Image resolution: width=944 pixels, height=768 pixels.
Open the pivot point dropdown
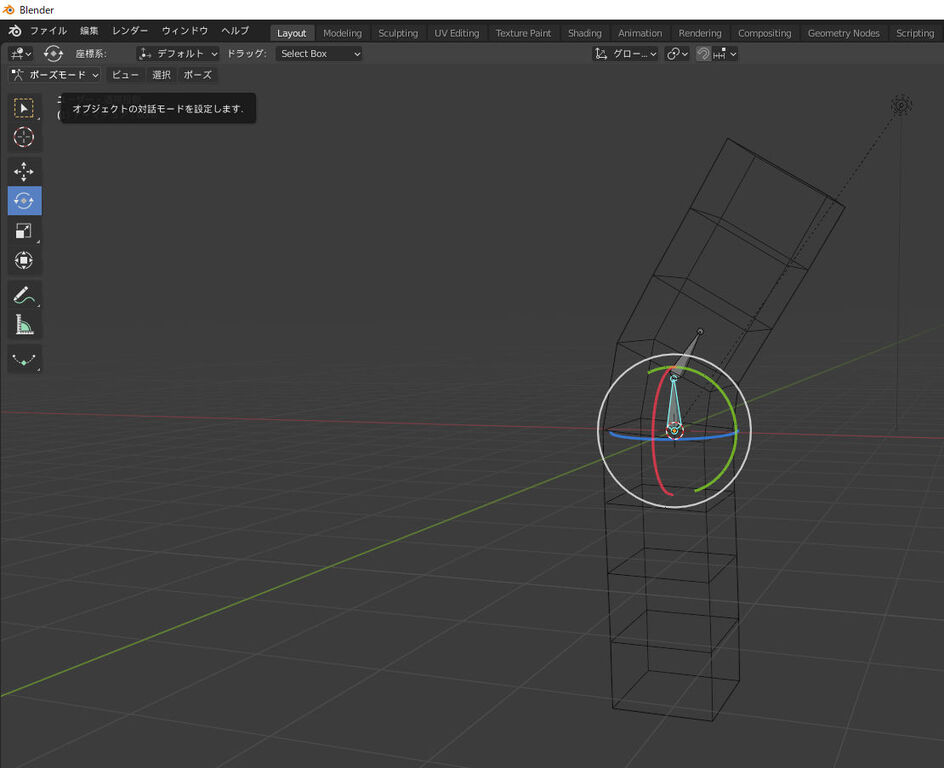pos(677,54)
